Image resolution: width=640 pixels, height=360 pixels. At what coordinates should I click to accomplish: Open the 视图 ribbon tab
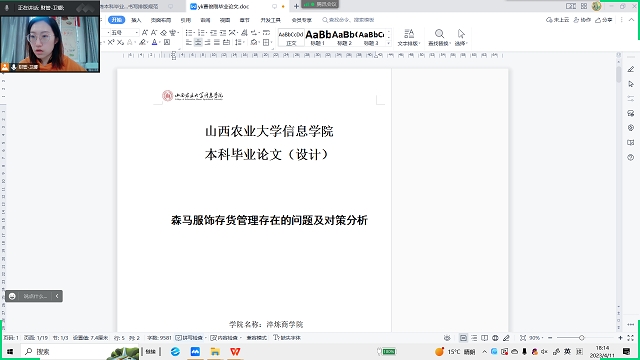click(225, 20)
